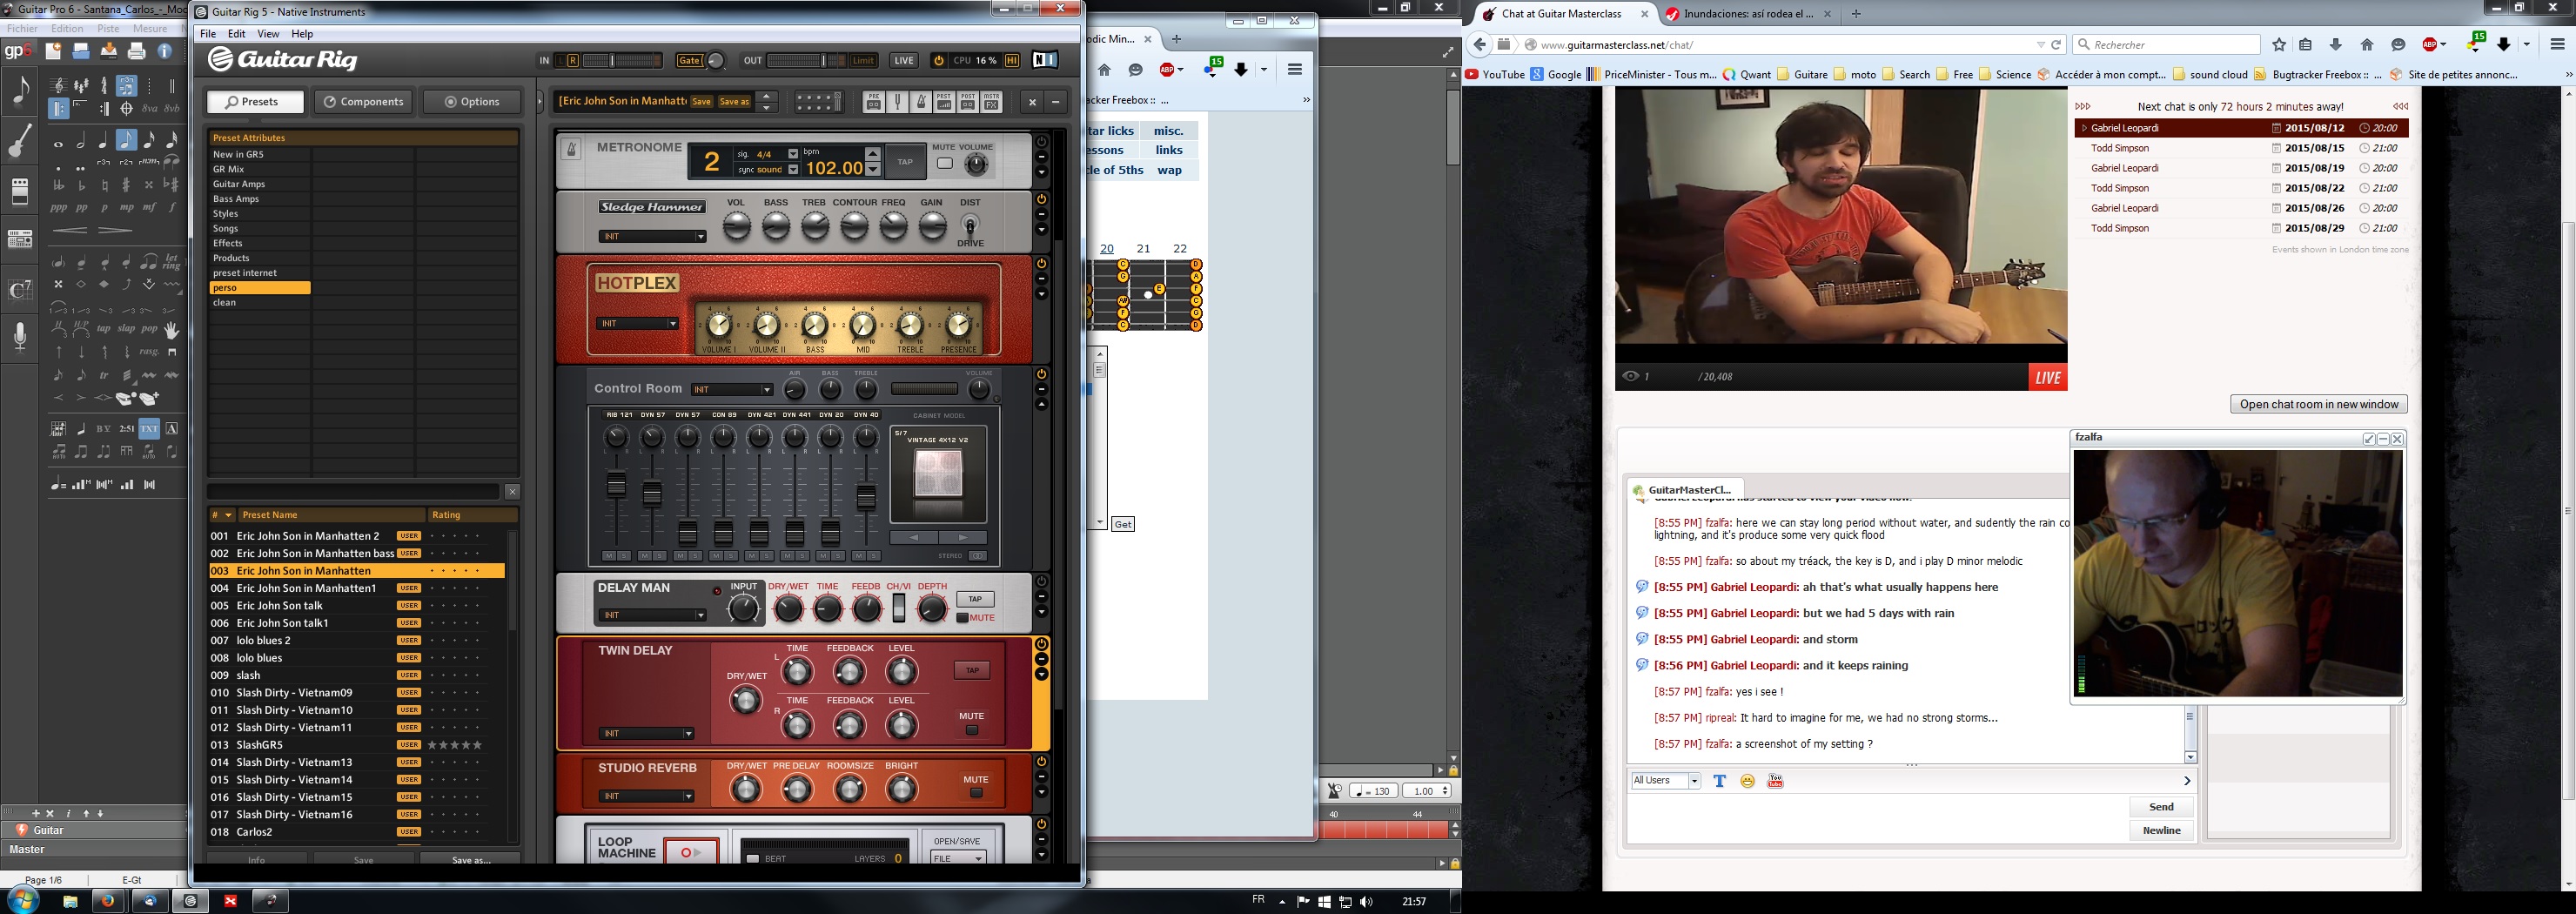Select the Guitar Pro microphone tool

[20, 337]
